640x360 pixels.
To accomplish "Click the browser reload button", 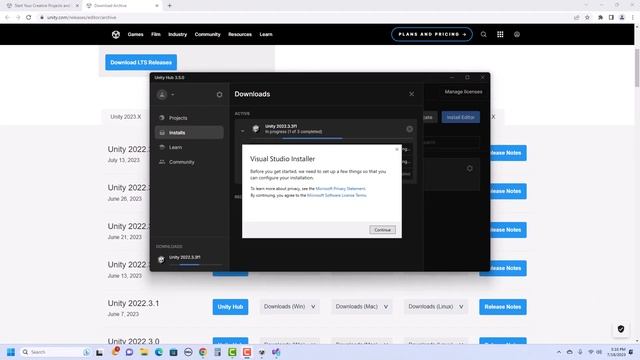I will point(29,18).
